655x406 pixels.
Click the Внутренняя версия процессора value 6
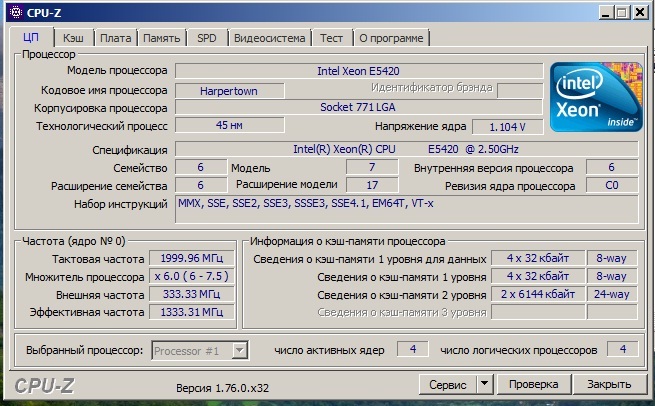(612, 167)
